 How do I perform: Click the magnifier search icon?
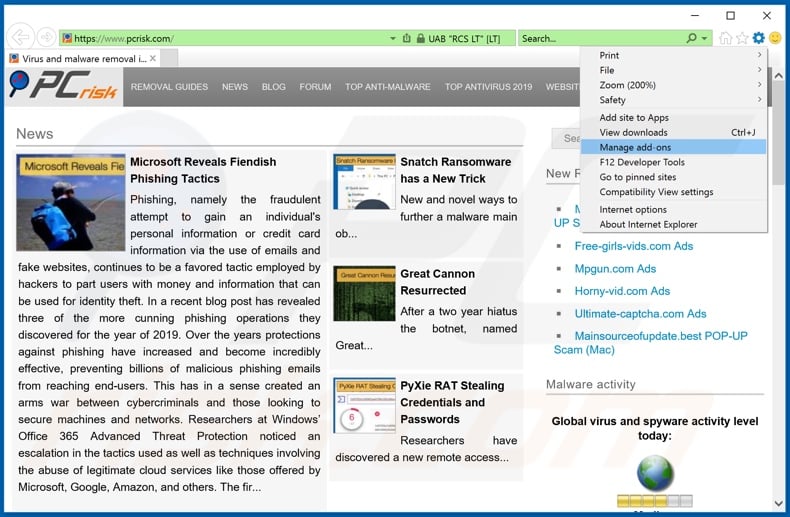click(x=692, y=38)
